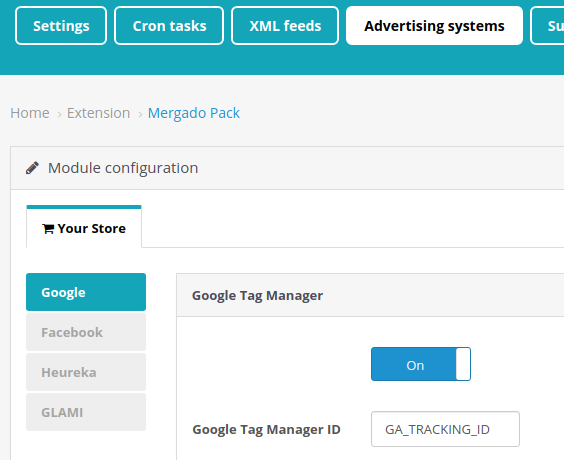This screenshot has width=564, height=460.
Task: Click the pencil icon beside Module configuration
Action: pyautogui.click(x=32, y=168)
